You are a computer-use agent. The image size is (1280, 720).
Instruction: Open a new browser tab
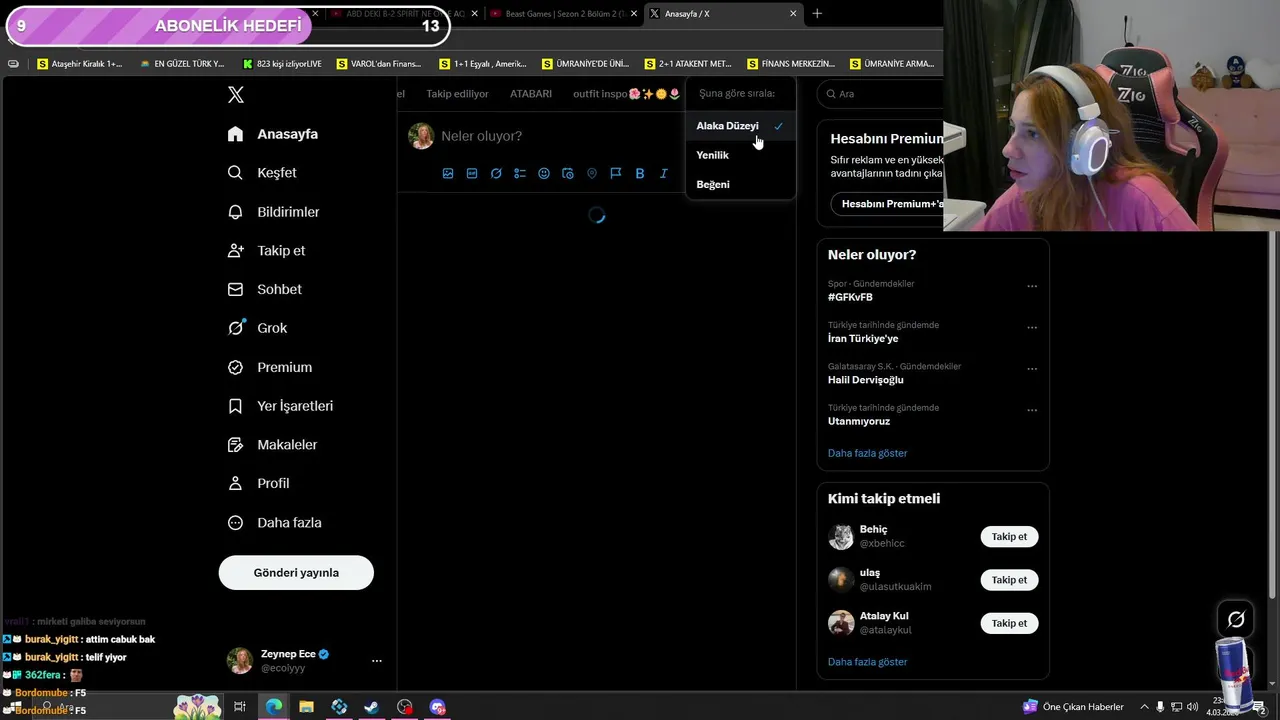tap(817, 14)
